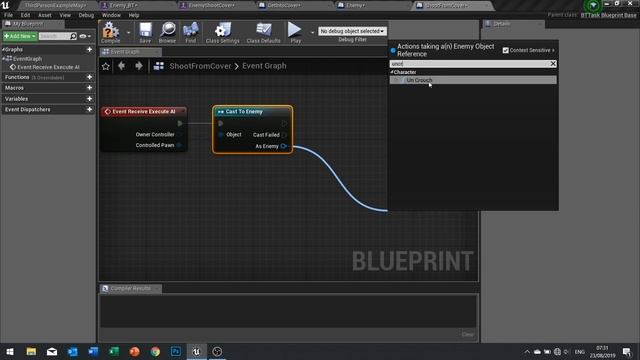Select the Event Receive Execute AI node title
The height and width of the screenshot is (360, 640).
(144, 111)
